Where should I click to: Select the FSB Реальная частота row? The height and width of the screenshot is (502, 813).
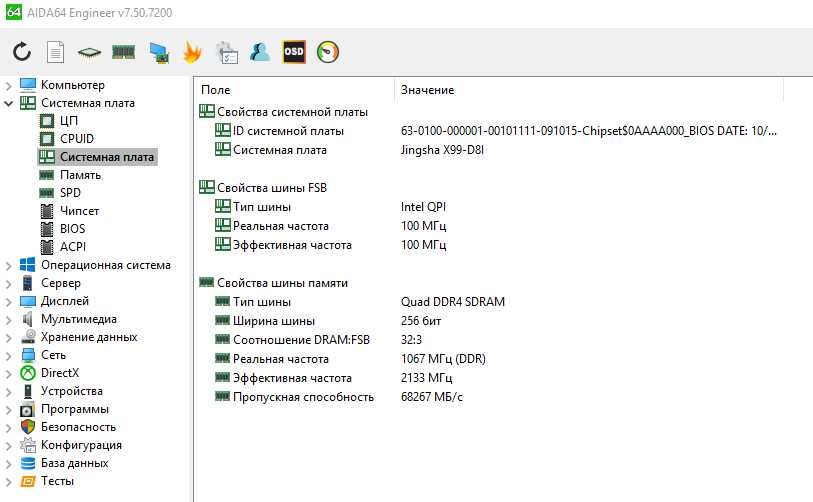tap(487, 226)
